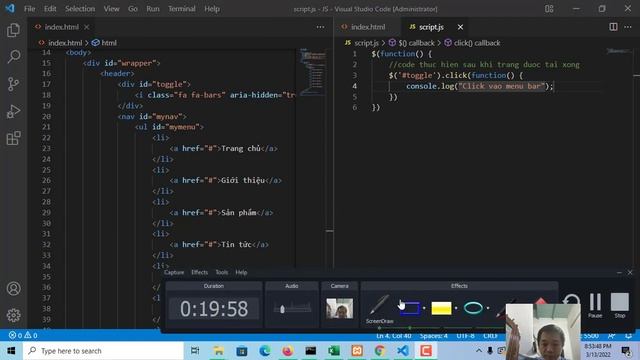Click the customize layout icon in title bar
The height and width of the screenshot is (360, 640).
(x=549, y=9)
